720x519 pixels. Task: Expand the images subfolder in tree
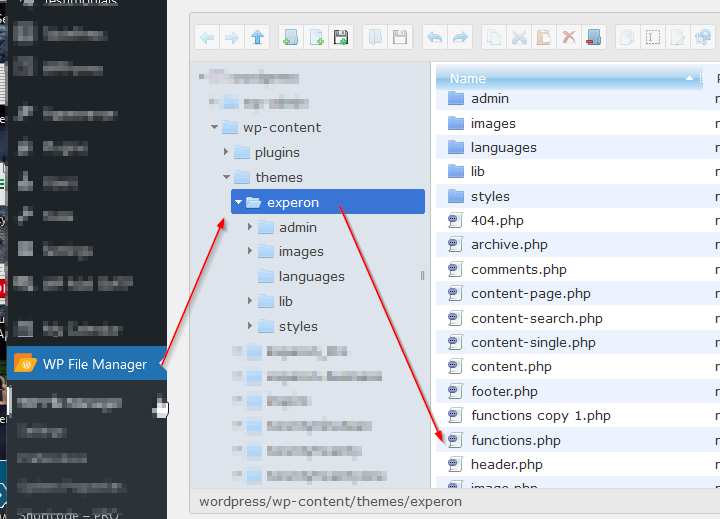(250, 251)
